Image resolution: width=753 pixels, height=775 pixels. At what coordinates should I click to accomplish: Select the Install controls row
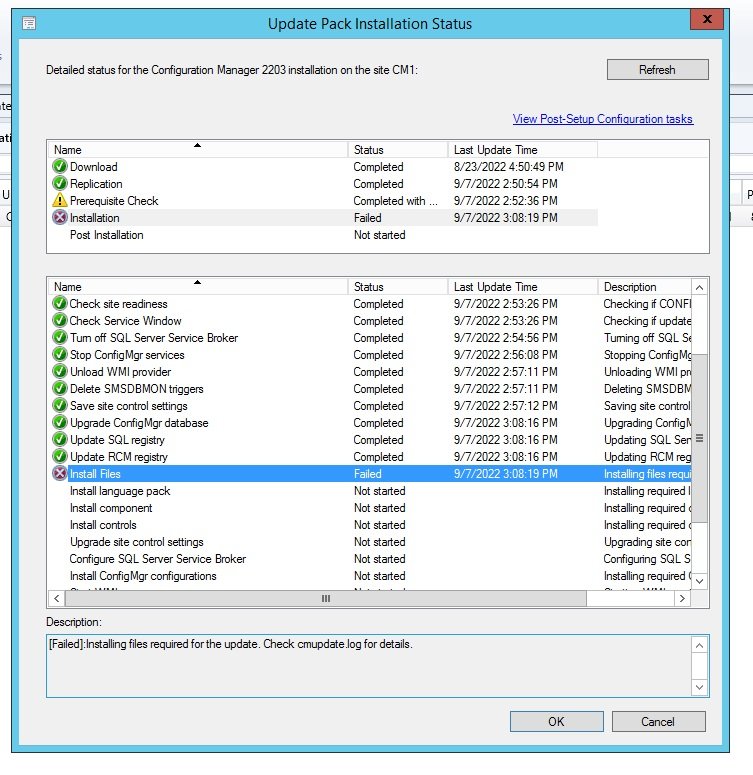tap(369, 525)
